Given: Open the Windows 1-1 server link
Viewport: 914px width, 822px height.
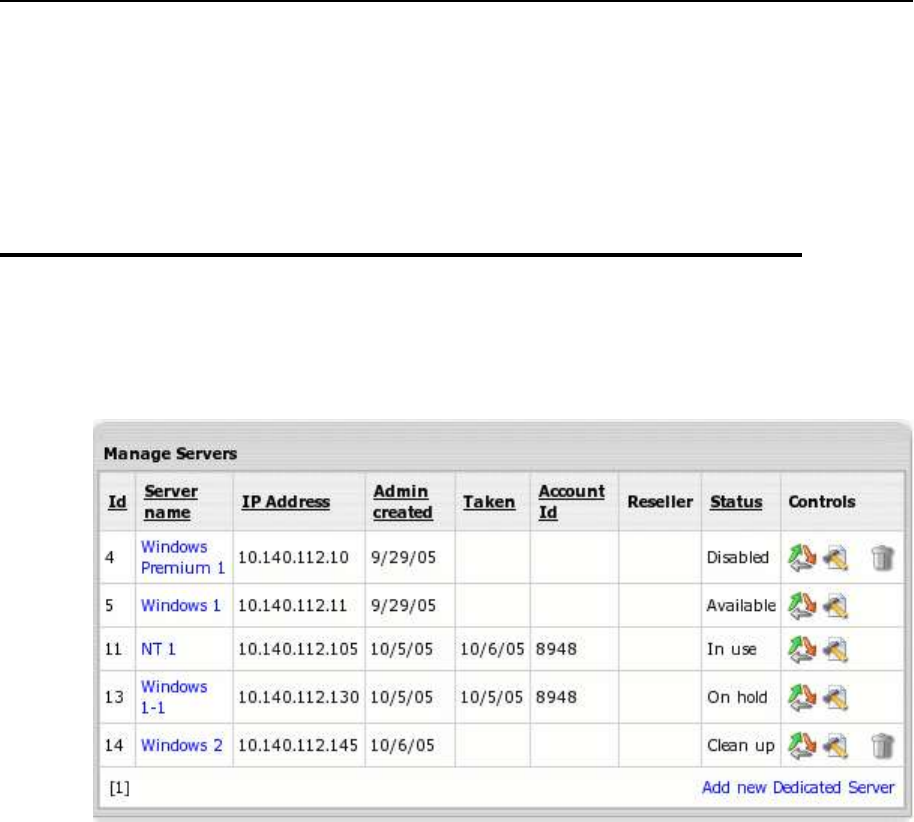Looking at the screenshot, I should [x=174, y=697].
